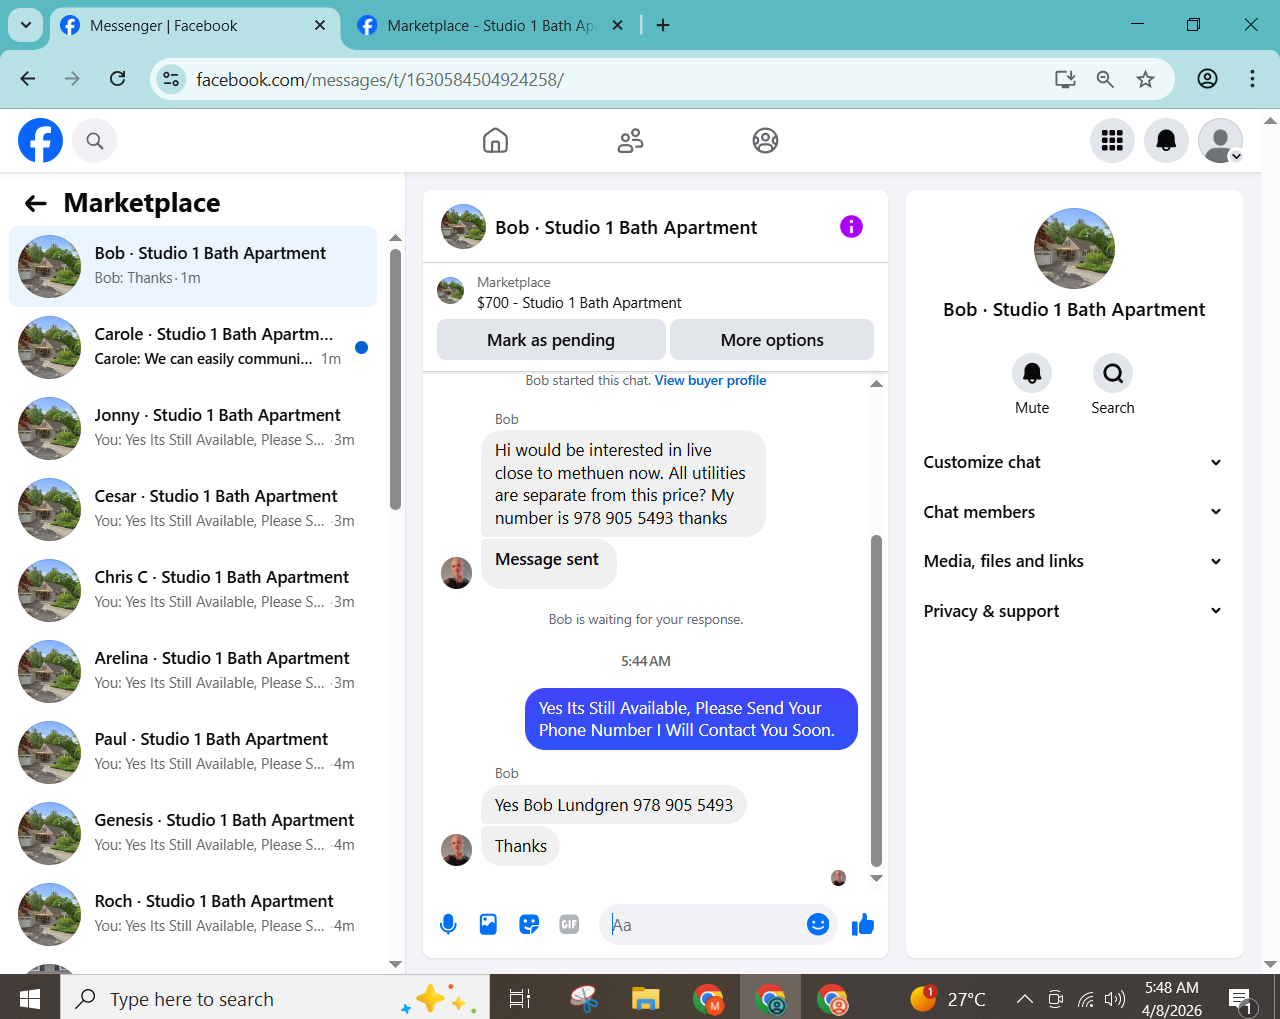The image size is (1280, 1019).
Task: Open Arelina's Studio 1 Bath Apartment chat
Action: tap(193, 671)
